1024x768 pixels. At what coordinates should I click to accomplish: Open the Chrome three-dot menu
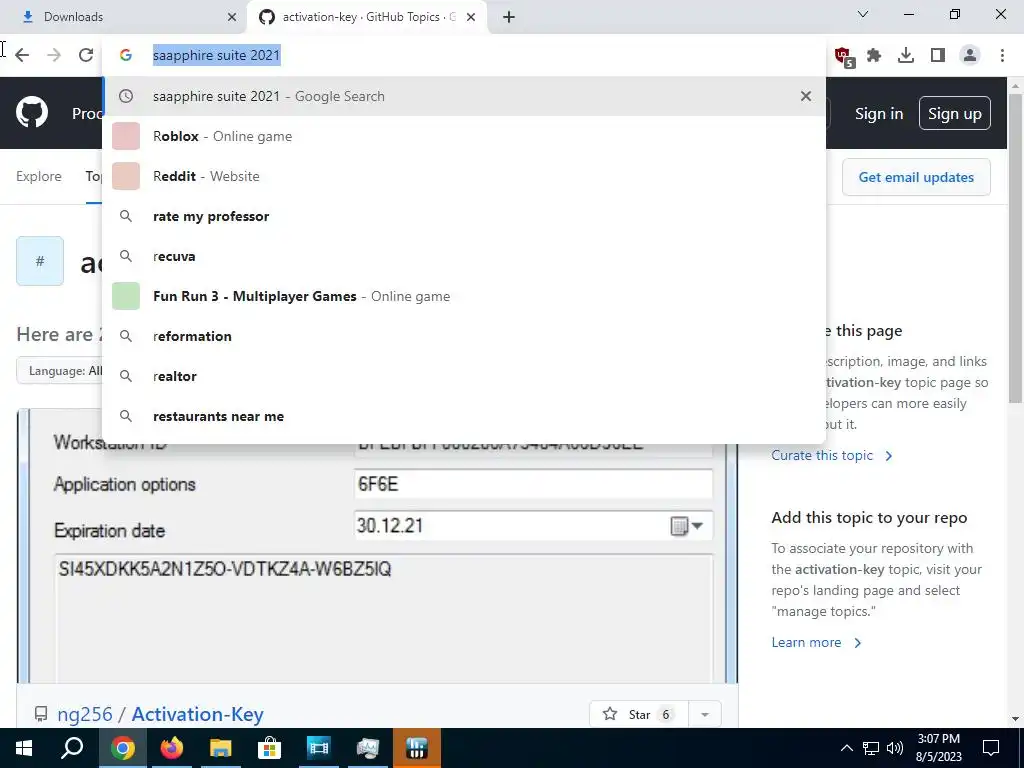[1002, 56]
